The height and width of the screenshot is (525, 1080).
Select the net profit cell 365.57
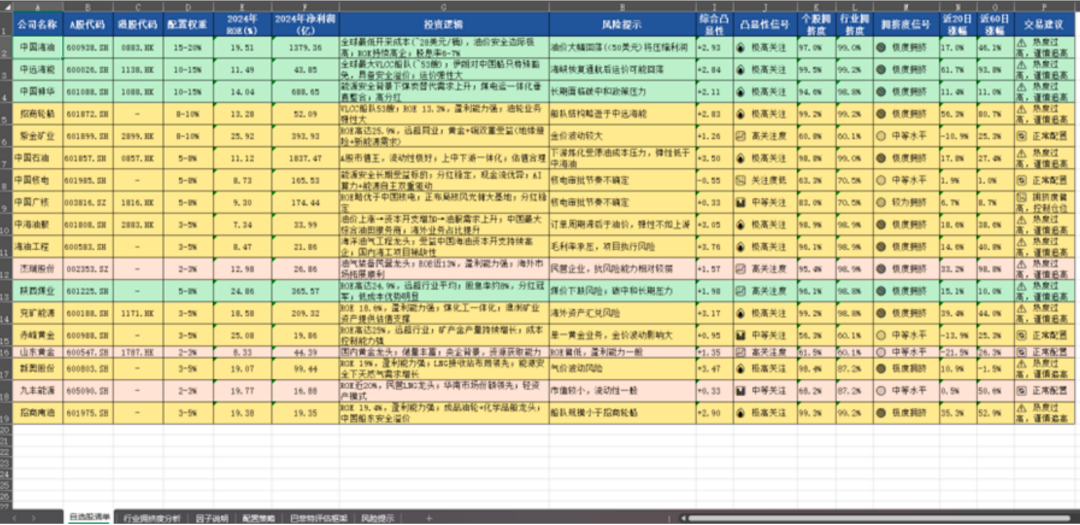point(305,291)
